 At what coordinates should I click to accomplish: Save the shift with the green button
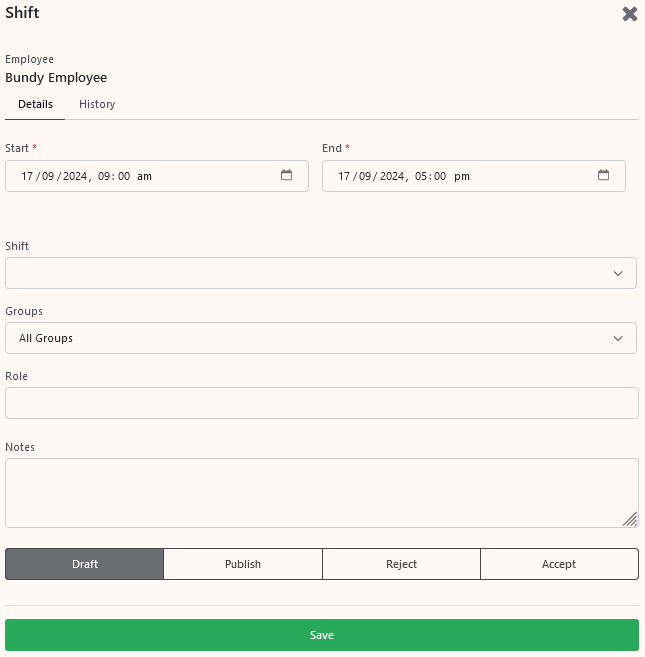tap(321, 635)
